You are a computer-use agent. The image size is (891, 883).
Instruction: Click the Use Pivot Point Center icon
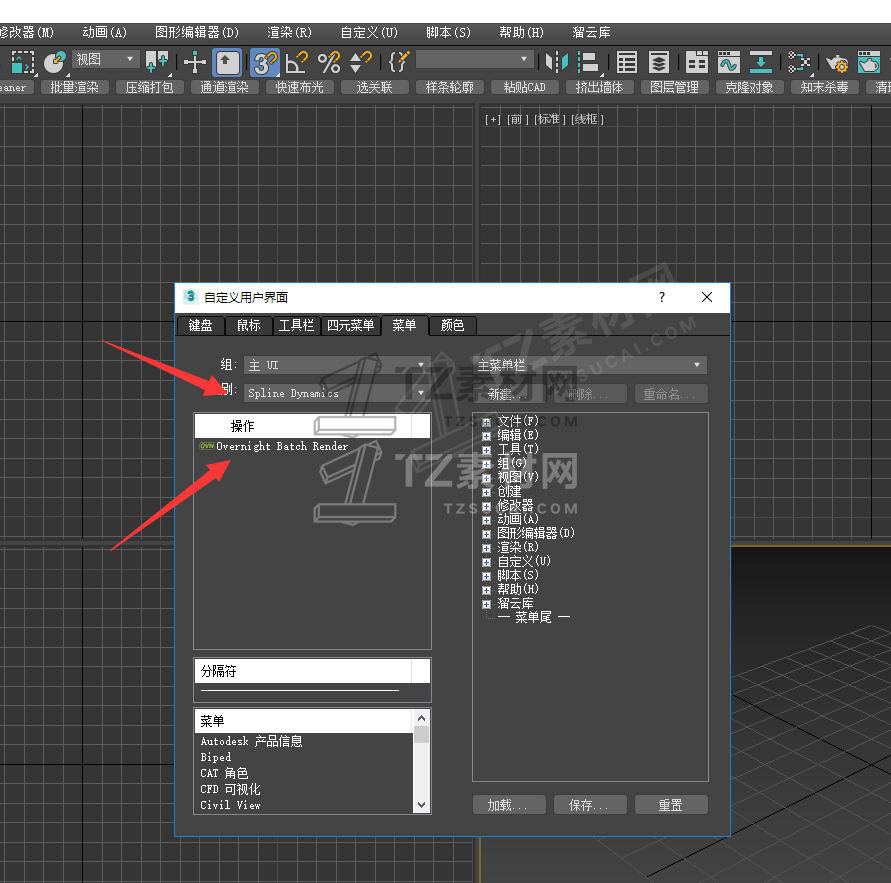coord(157,62)
